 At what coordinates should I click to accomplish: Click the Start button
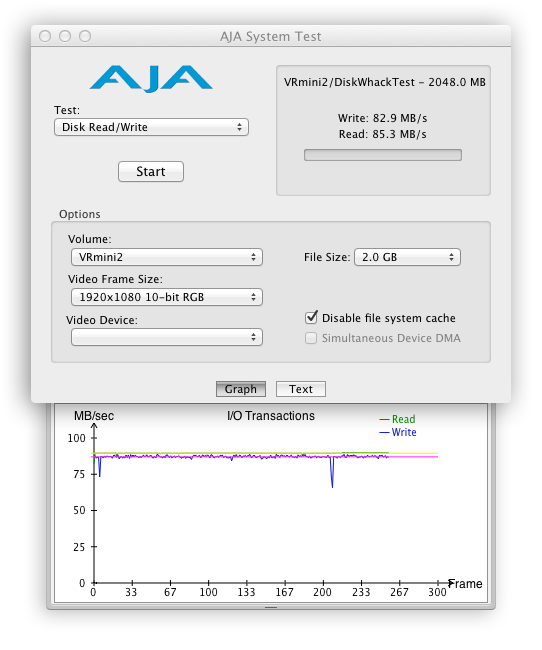point(151,171)
